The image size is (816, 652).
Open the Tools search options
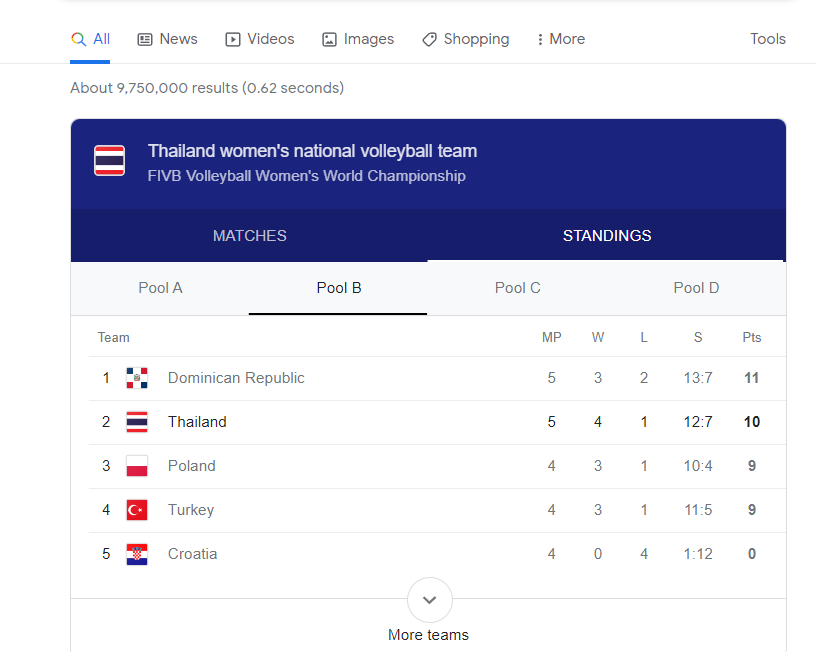click(768, 39)
